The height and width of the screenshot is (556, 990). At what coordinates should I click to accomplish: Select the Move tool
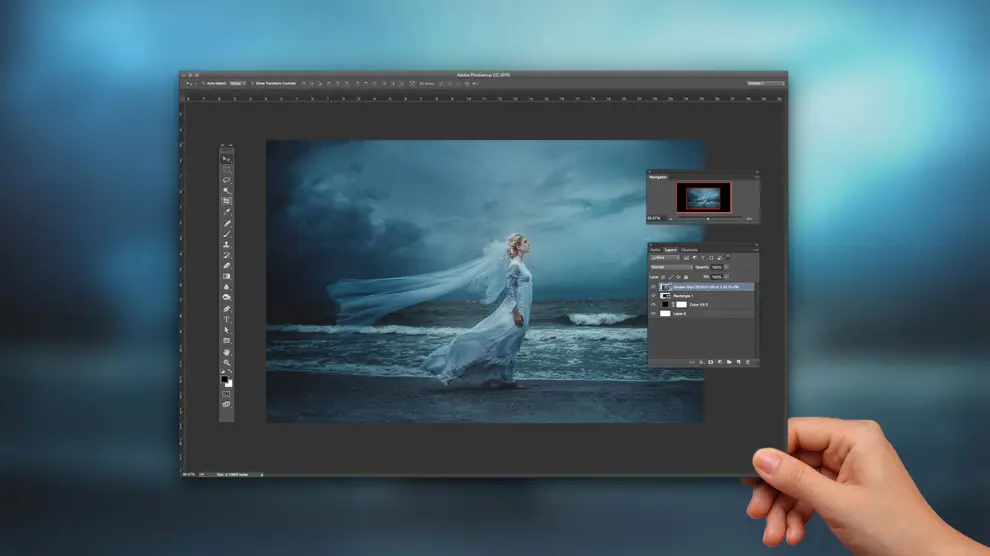pyautogui.click(x=227, y=159)
